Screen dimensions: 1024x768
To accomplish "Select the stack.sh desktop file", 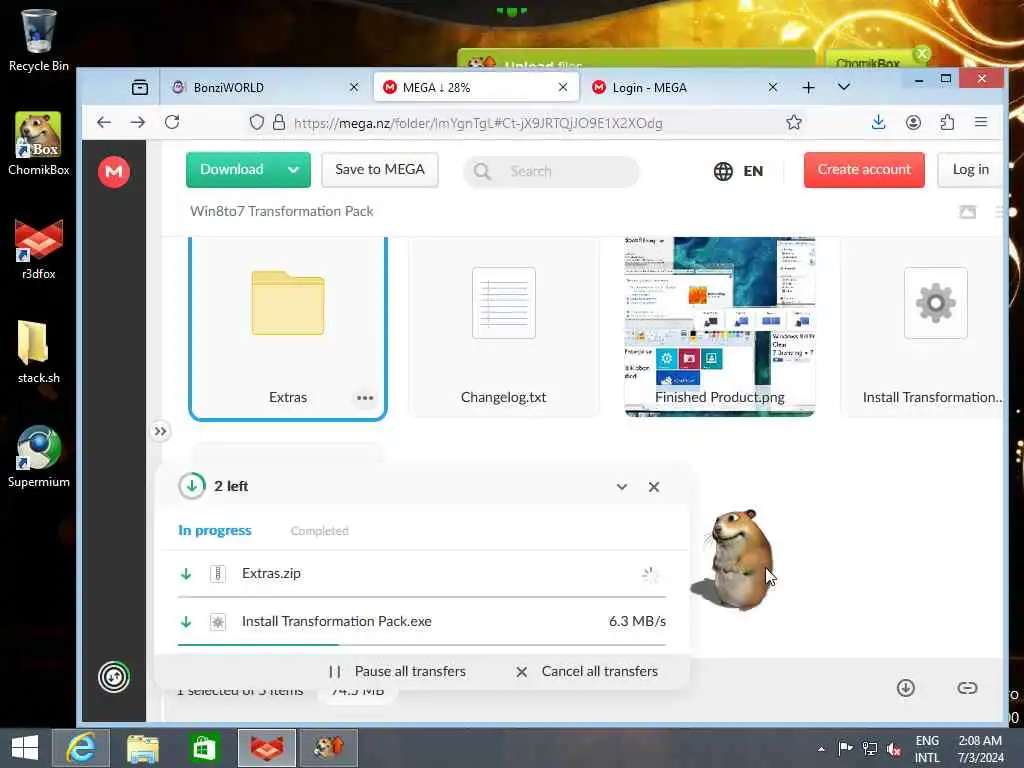I will coord(38,352).
